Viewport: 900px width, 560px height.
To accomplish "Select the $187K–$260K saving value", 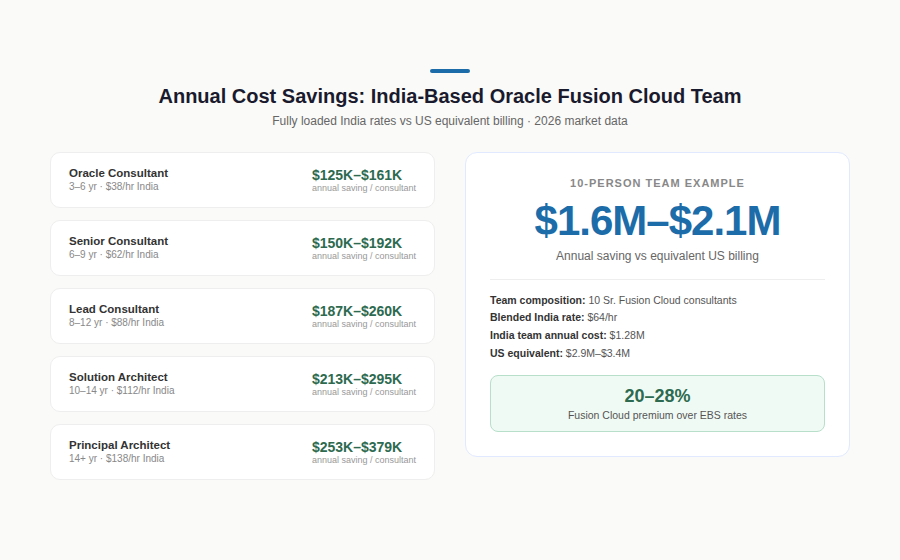I will pyautogui.click(x=357, y=311).
